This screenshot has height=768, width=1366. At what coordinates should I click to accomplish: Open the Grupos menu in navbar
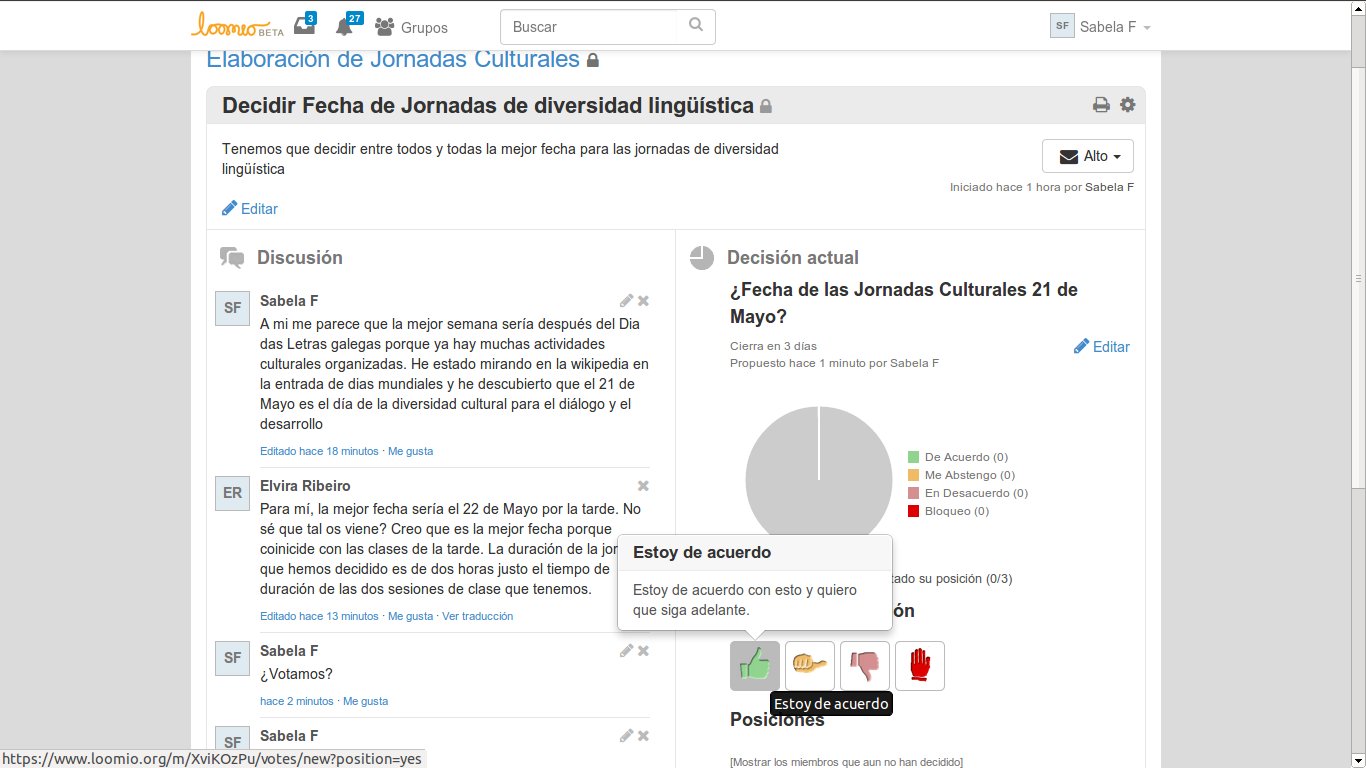coord(411,28)
